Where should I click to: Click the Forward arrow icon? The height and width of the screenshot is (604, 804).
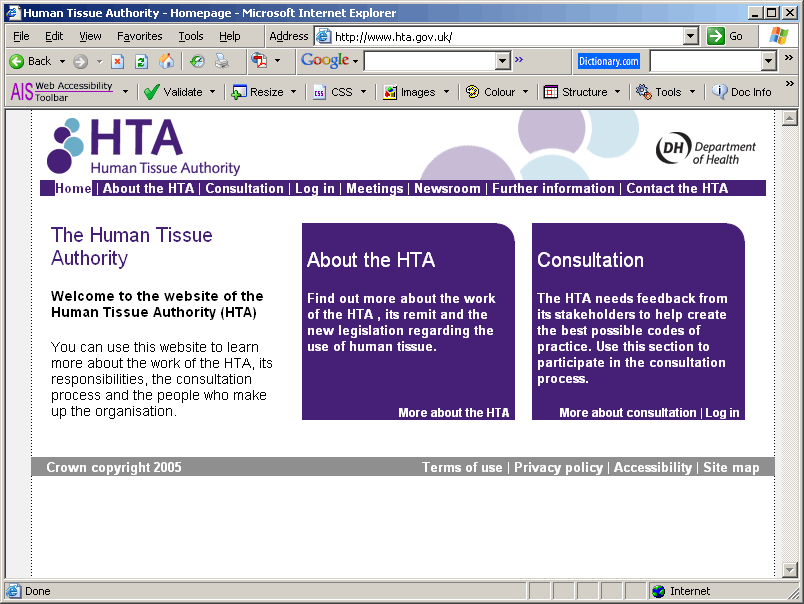[80, 62]
